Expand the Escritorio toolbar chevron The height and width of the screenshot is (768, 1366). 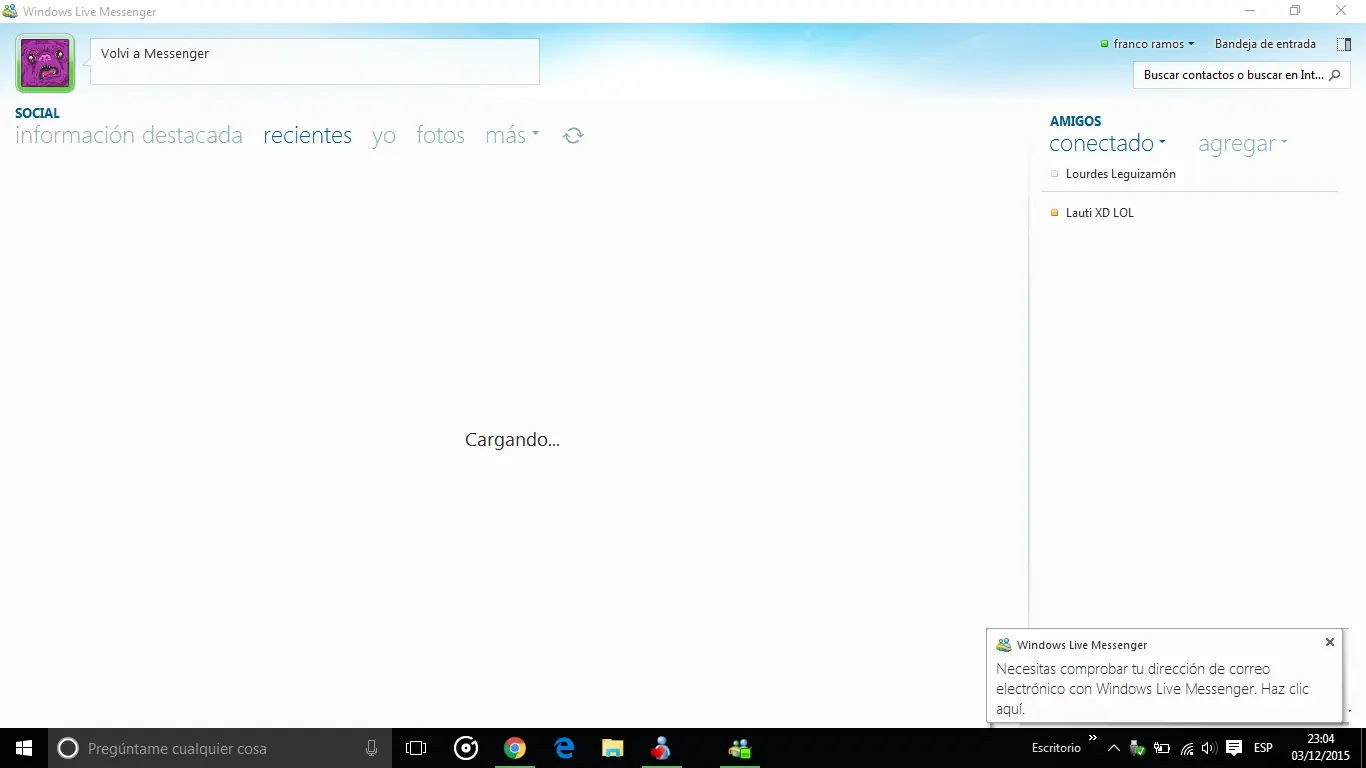[1092, 738]
